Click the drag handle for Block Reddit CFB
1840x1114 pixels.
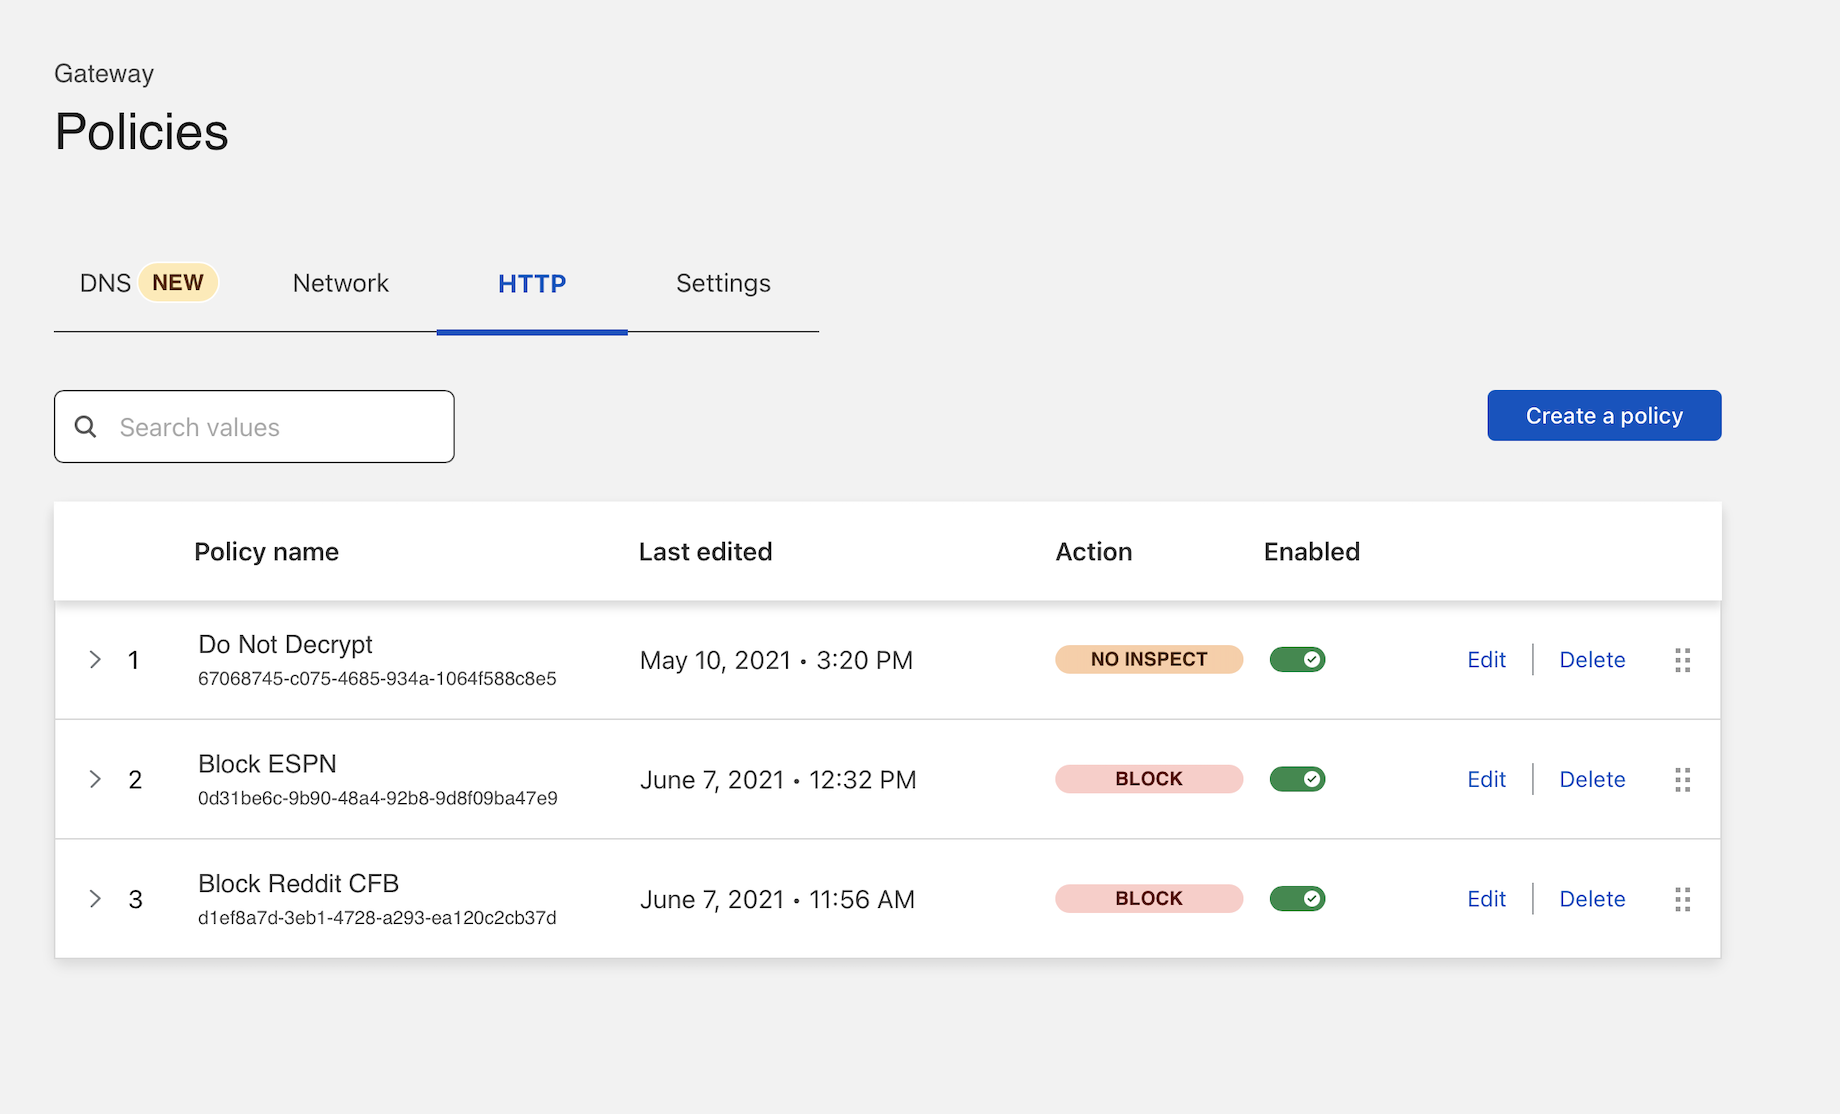click(1682, 899)
